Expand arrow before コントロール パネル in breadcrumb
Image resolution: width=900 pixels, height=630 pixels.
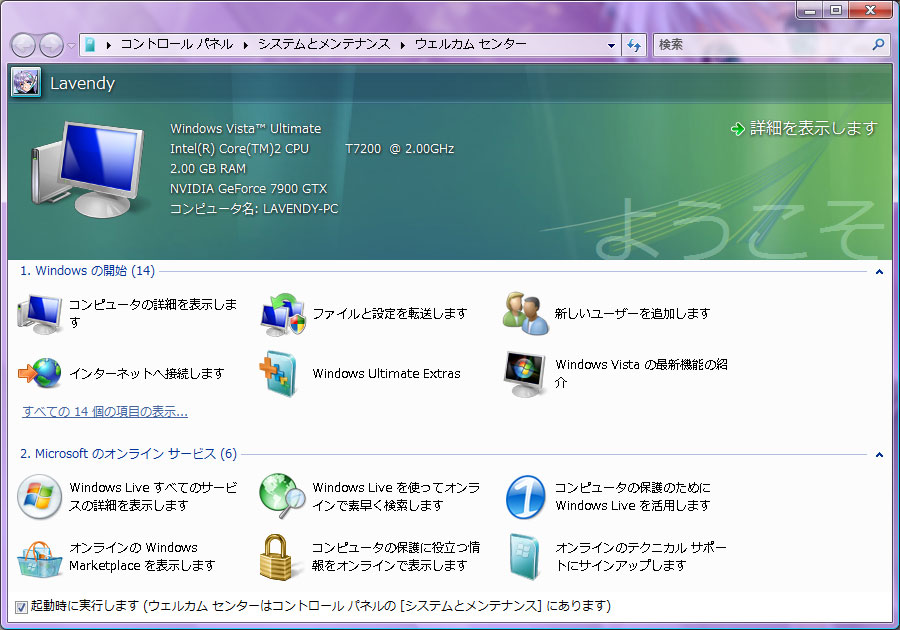pos(108,45)
